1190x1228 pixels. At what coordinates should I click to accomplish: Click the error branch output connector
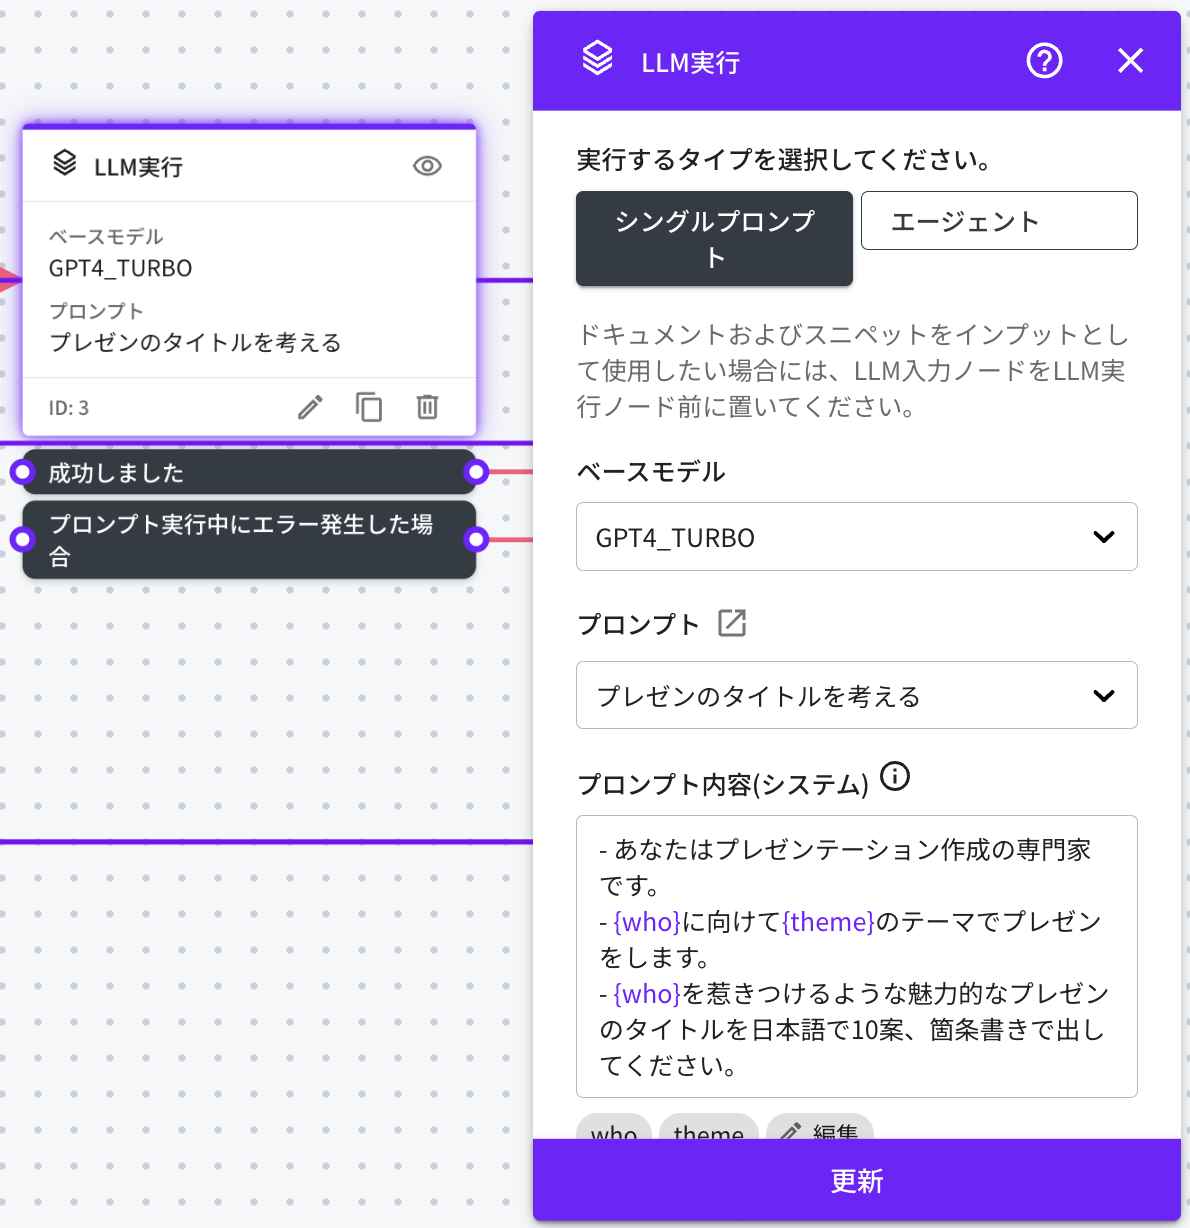[477, 540]
